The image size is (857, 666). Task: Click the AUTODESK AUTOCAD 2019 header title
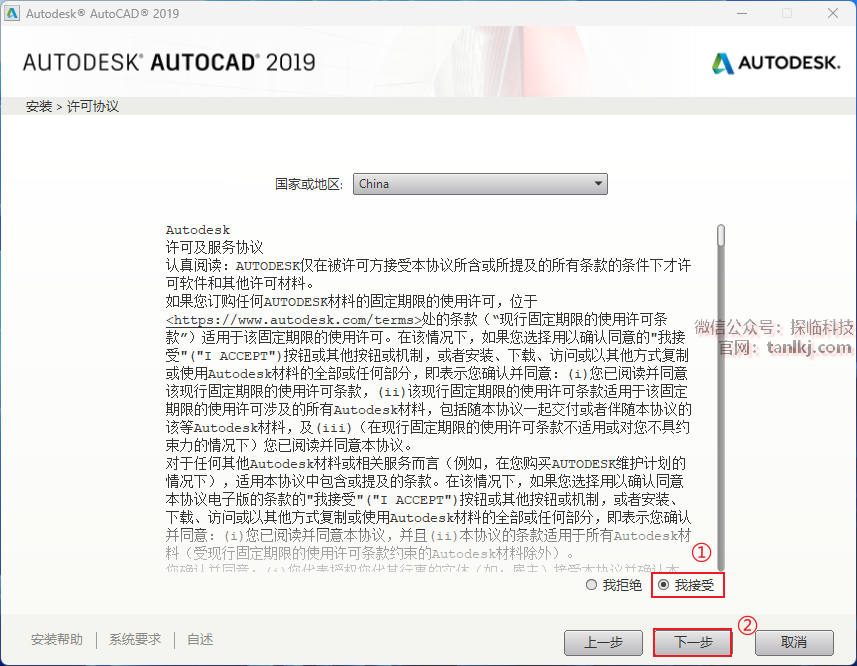[x=168, y=62]
